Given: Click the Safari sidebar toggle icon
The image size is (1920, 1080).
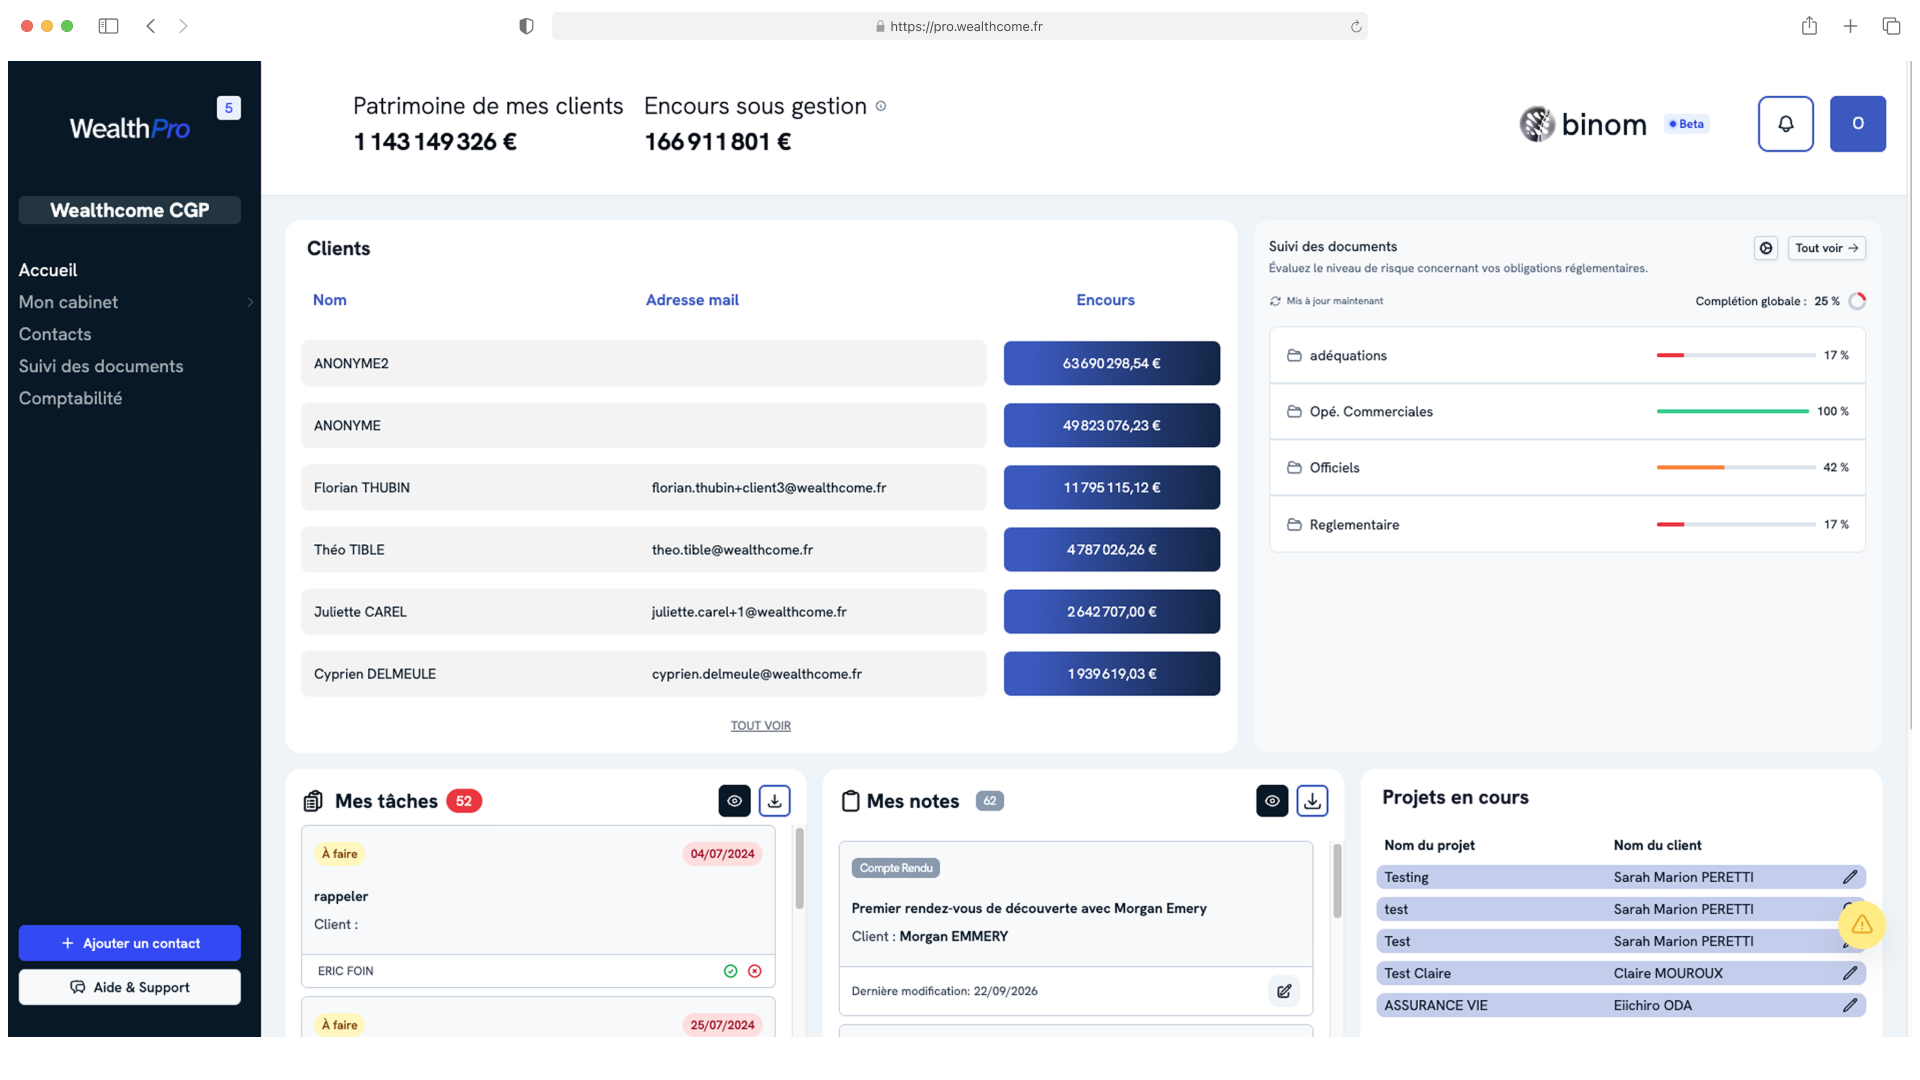Looking at the screenshot, I should tap(108, 26).
